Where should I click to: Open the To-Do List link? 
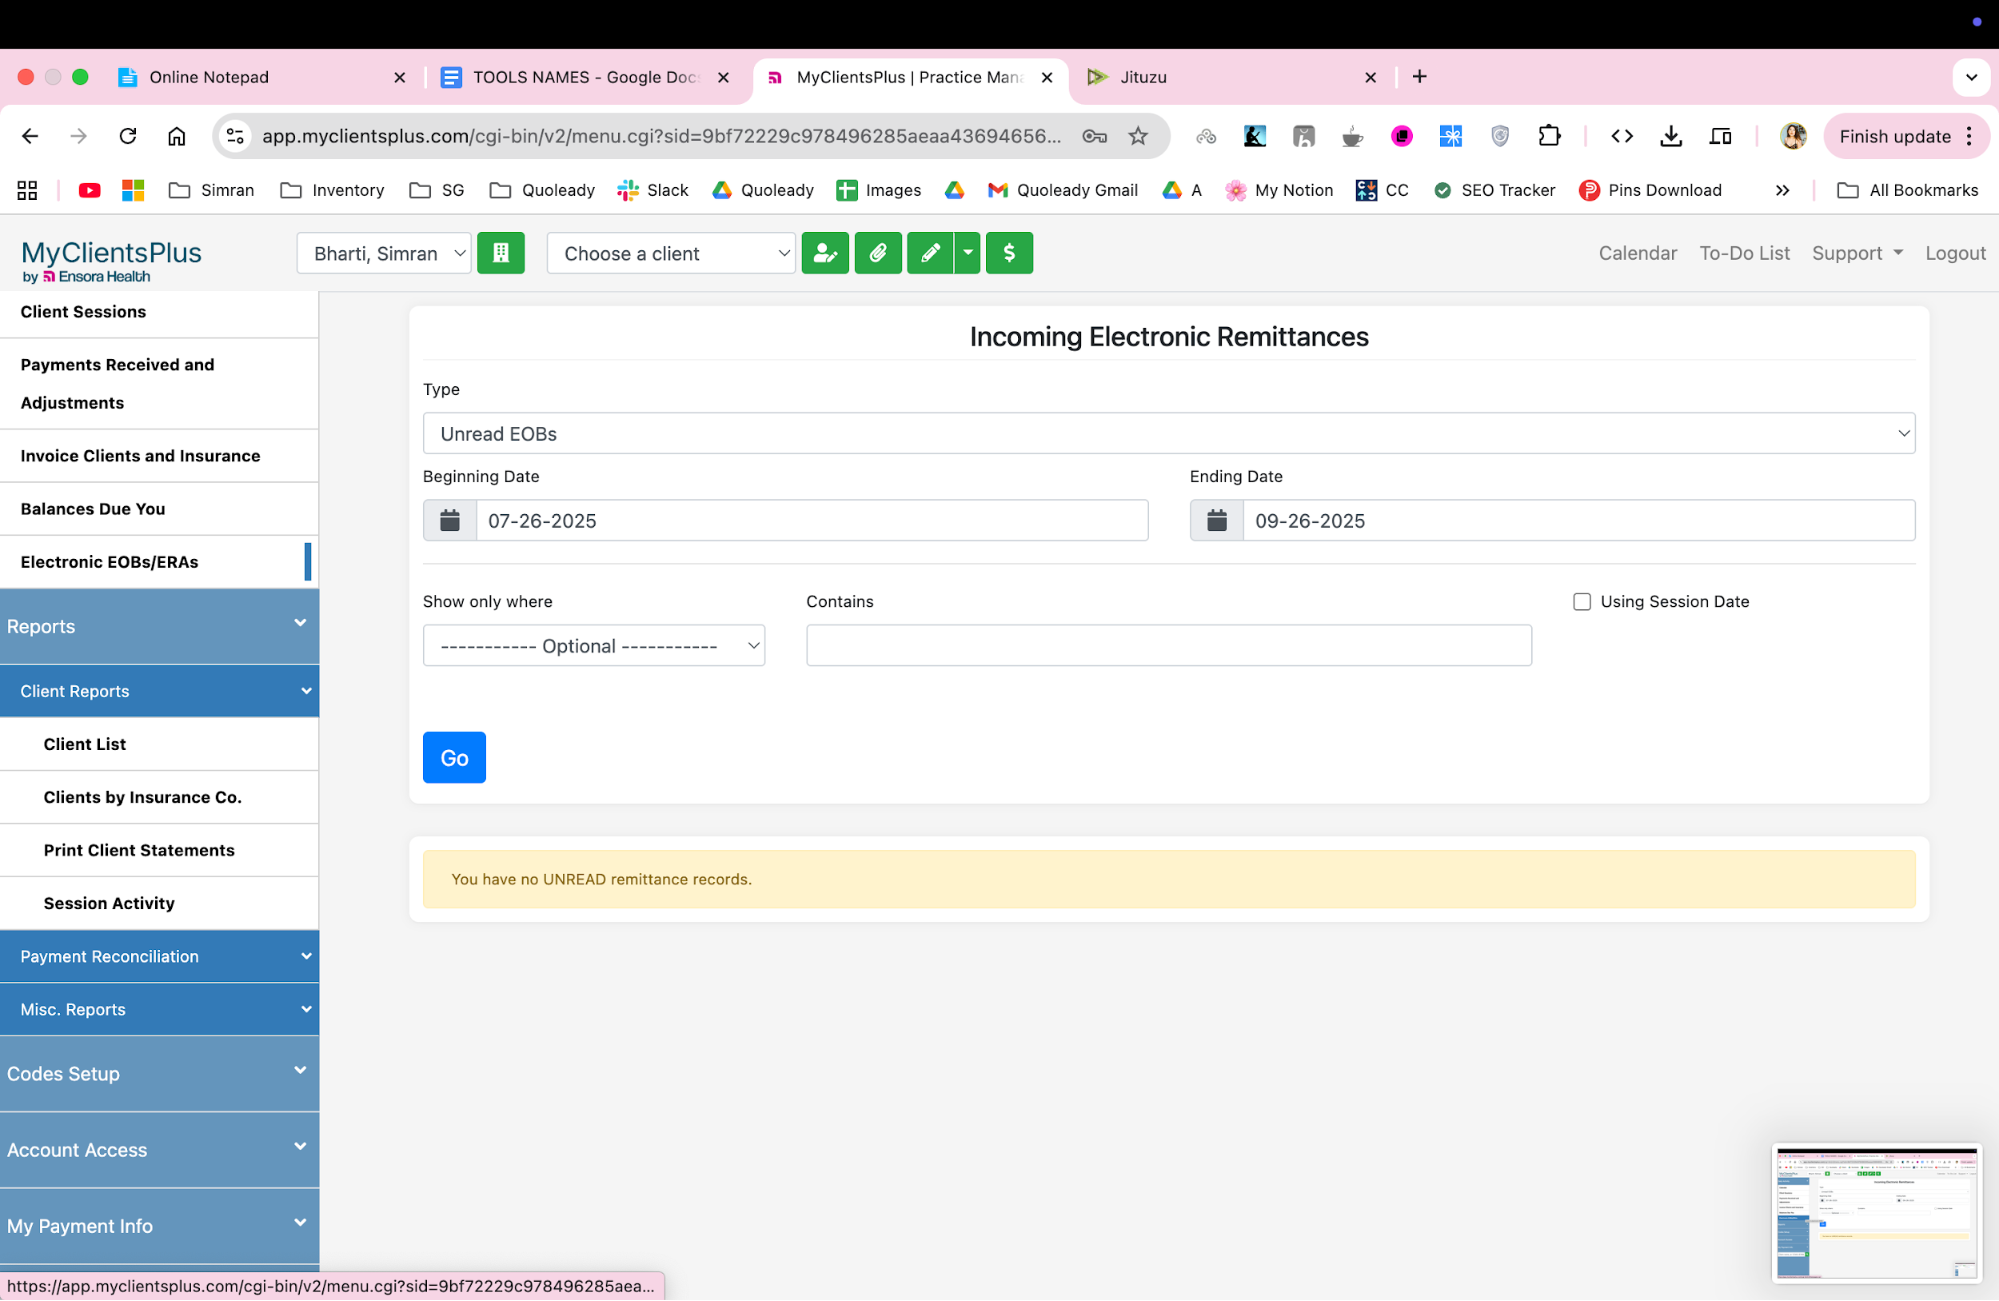(x=1744, y=253)
